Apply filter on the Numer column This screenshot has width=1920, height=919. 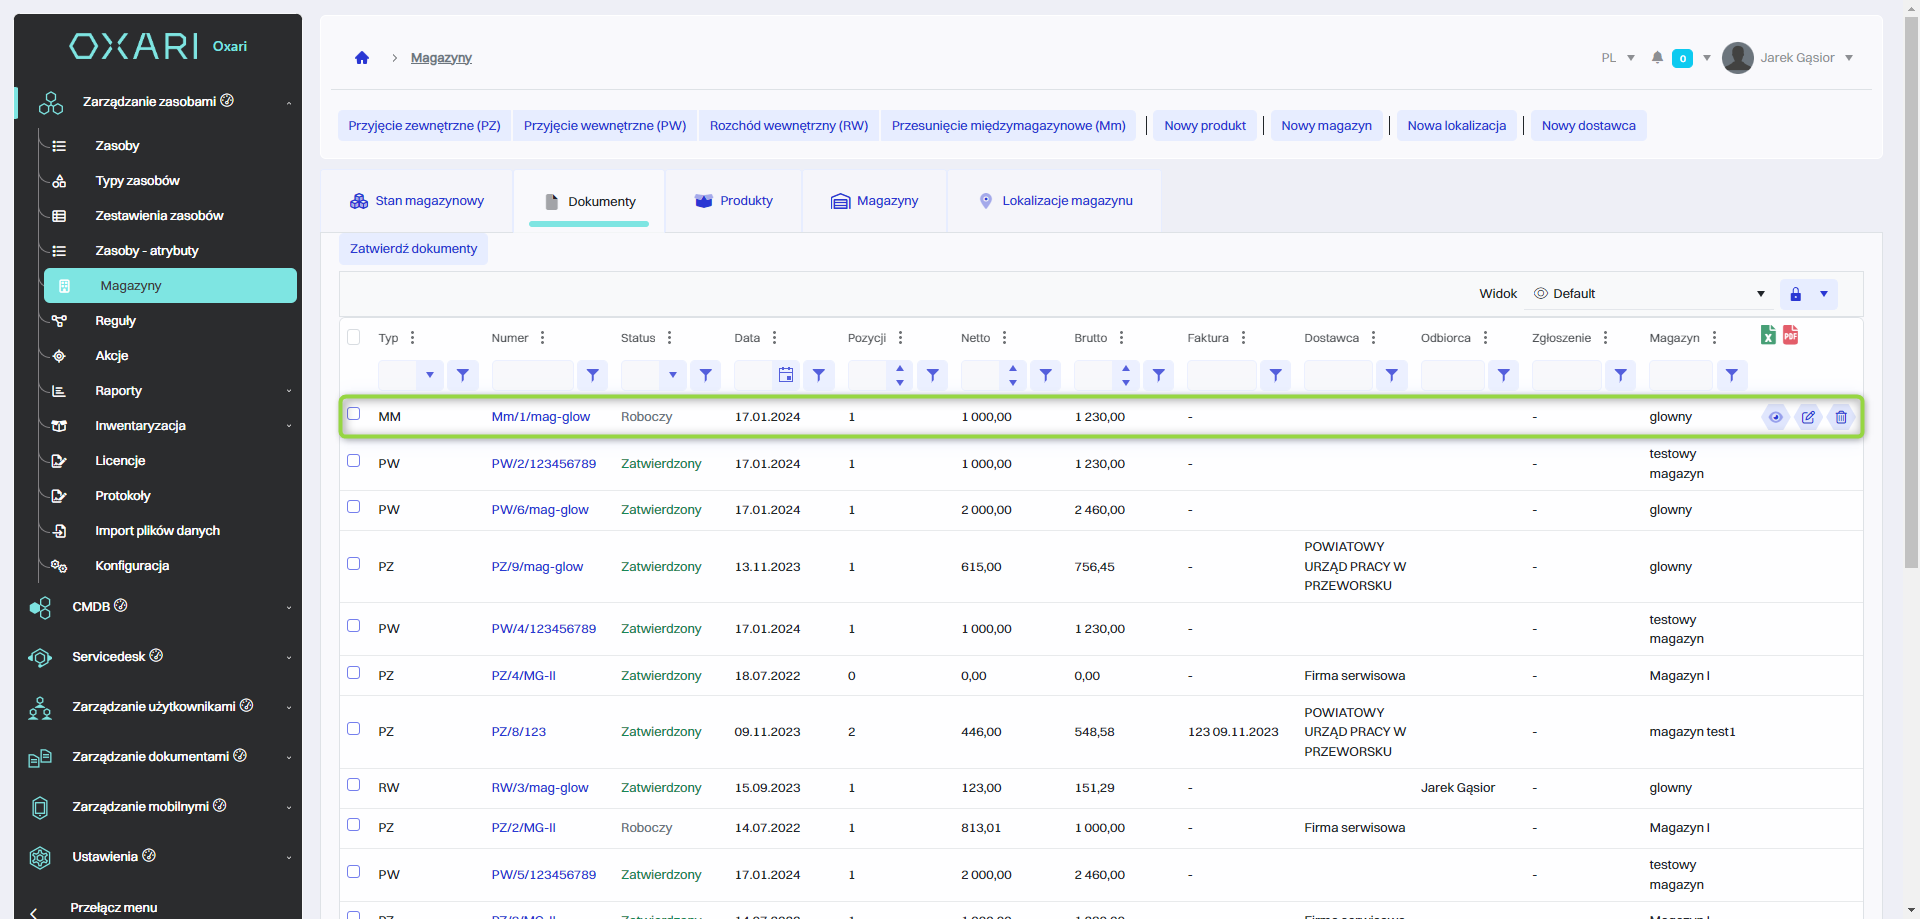[x=593, y=375]
